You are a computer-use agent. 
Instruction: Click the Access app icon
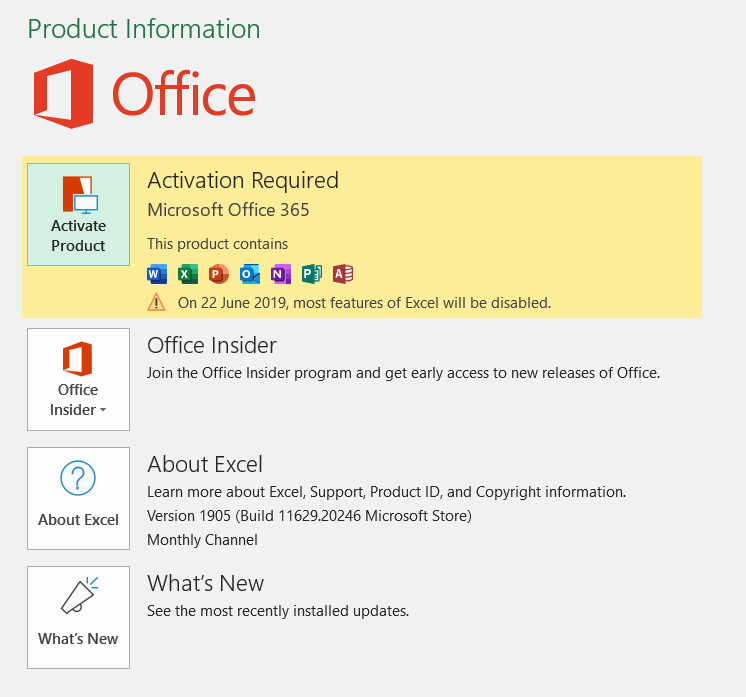coord(343,274)
